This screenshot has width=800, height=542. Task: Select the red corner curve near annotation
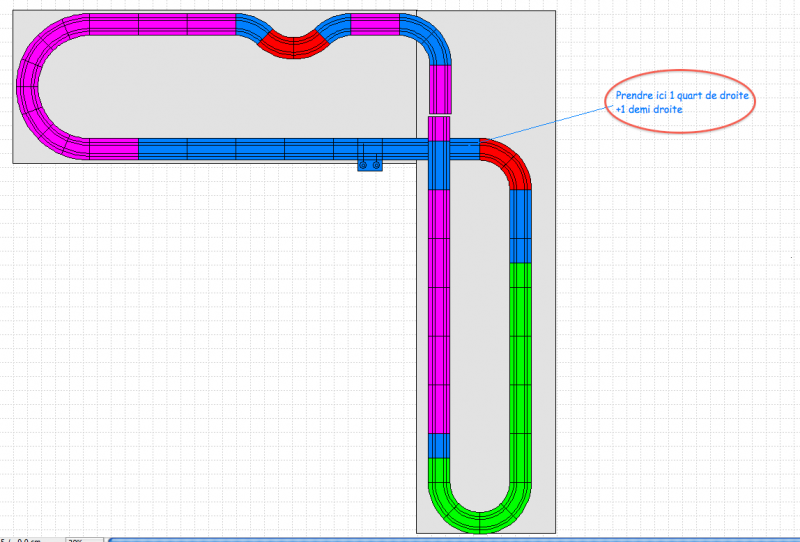509,162
